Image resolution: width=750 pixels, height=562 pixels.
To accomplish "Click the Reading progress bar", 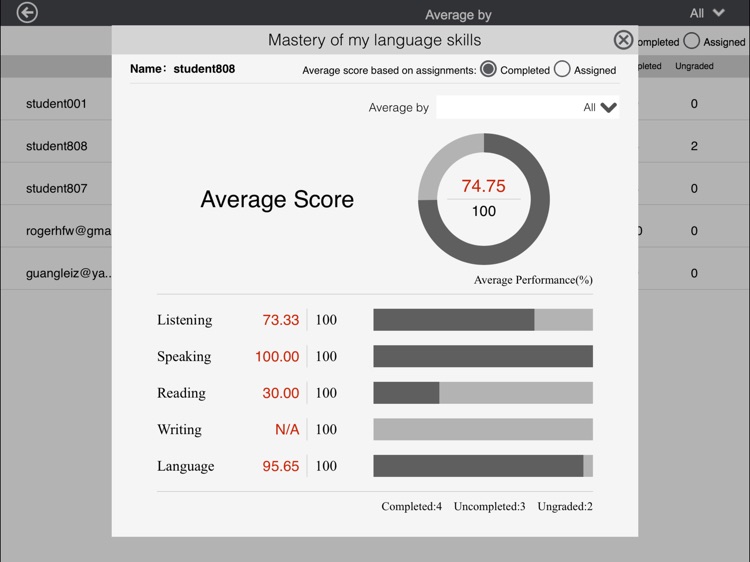I will pyautogui.click(x=483, y=393).
